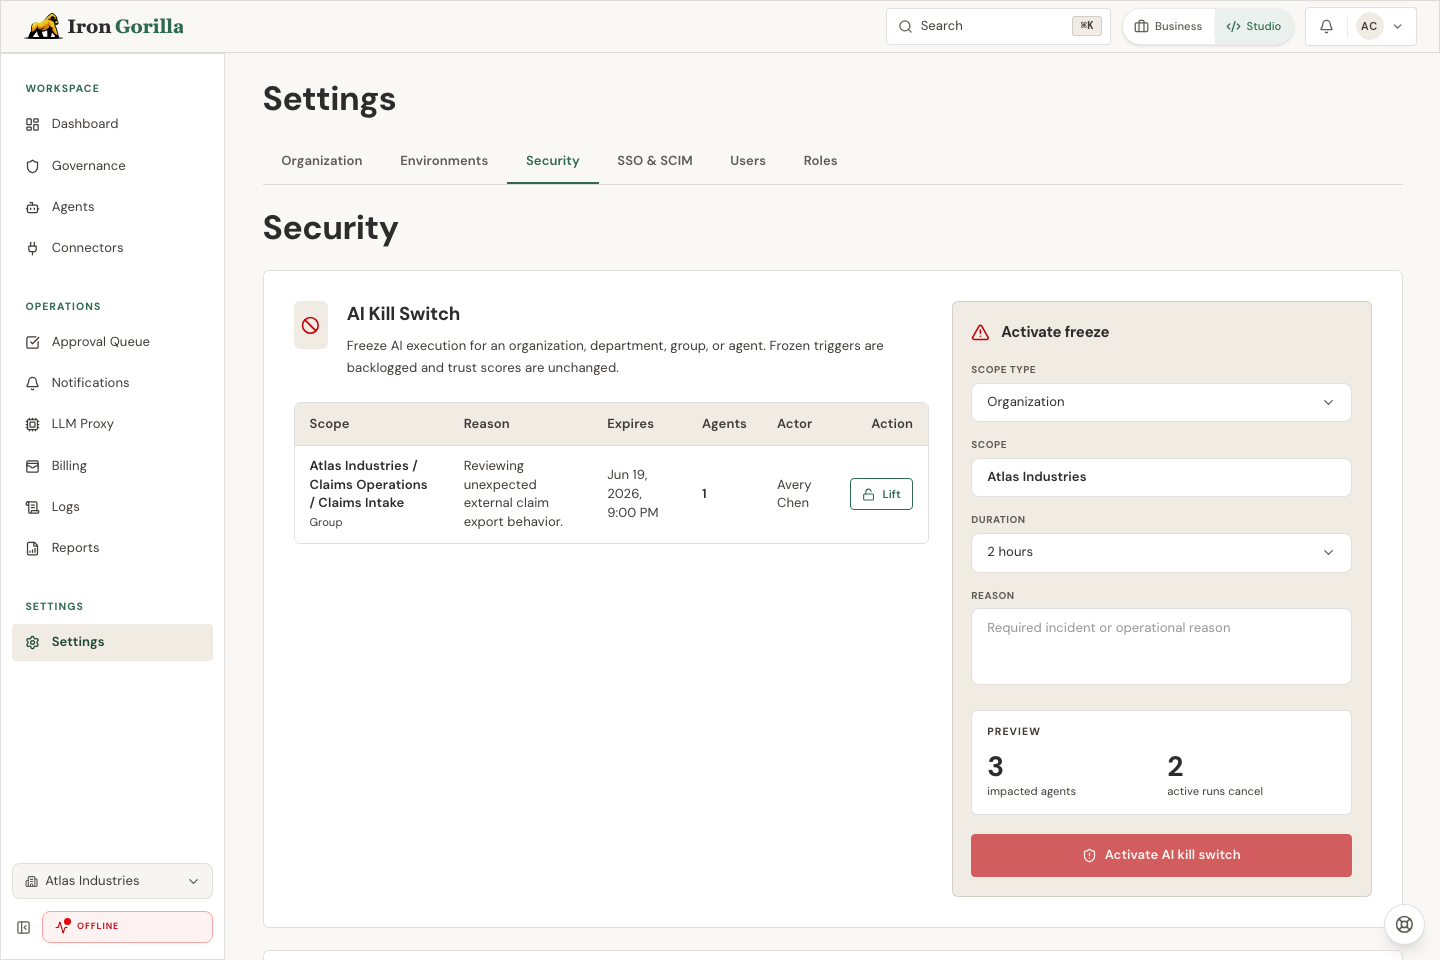Switch to Business mode
The height and width of the screenshot is (960, 1440).
pyautogui.click(x=1169, y=27)
